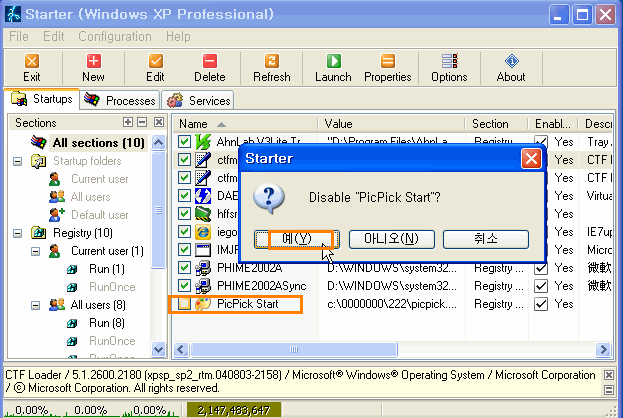Click the Expand all sections plus icon
Image resolution: width=623 pixels, height=418 pixels.
pyautogui.click(x=128, y=122)
